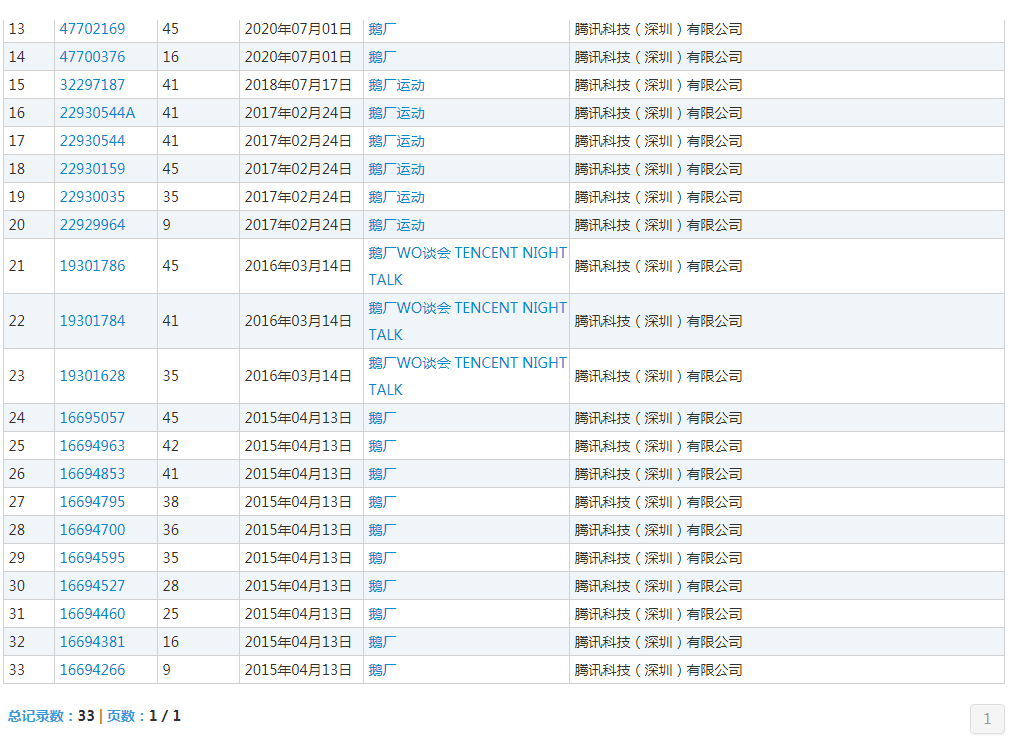Select date 2020年07月01日 in row 13
1010x739 pixels.
298,29
